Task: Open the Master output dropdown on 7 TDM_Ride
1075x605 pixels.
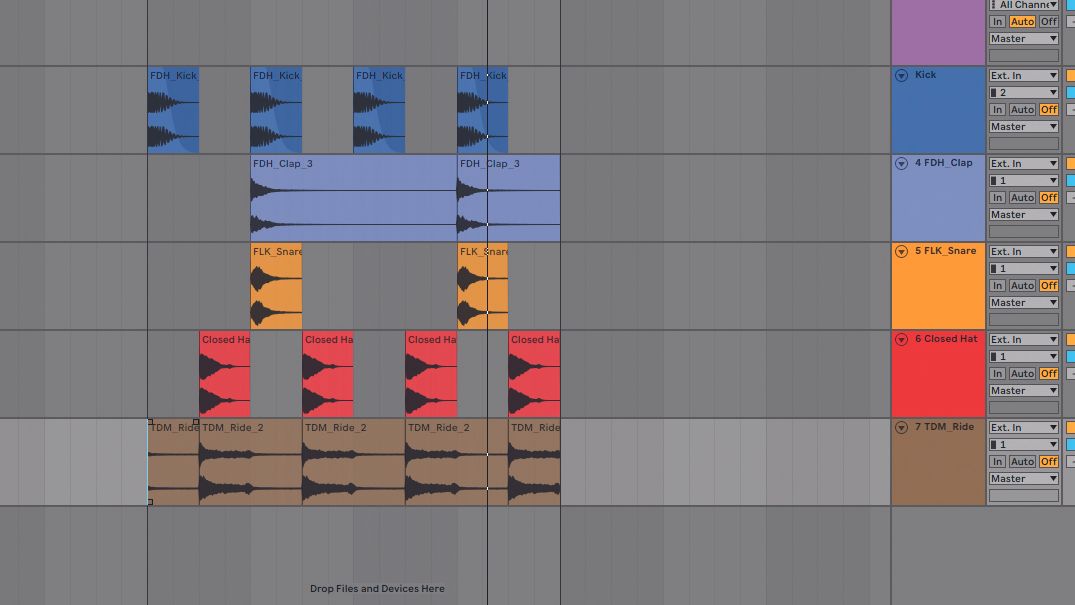Action: tap(1022, 478)
